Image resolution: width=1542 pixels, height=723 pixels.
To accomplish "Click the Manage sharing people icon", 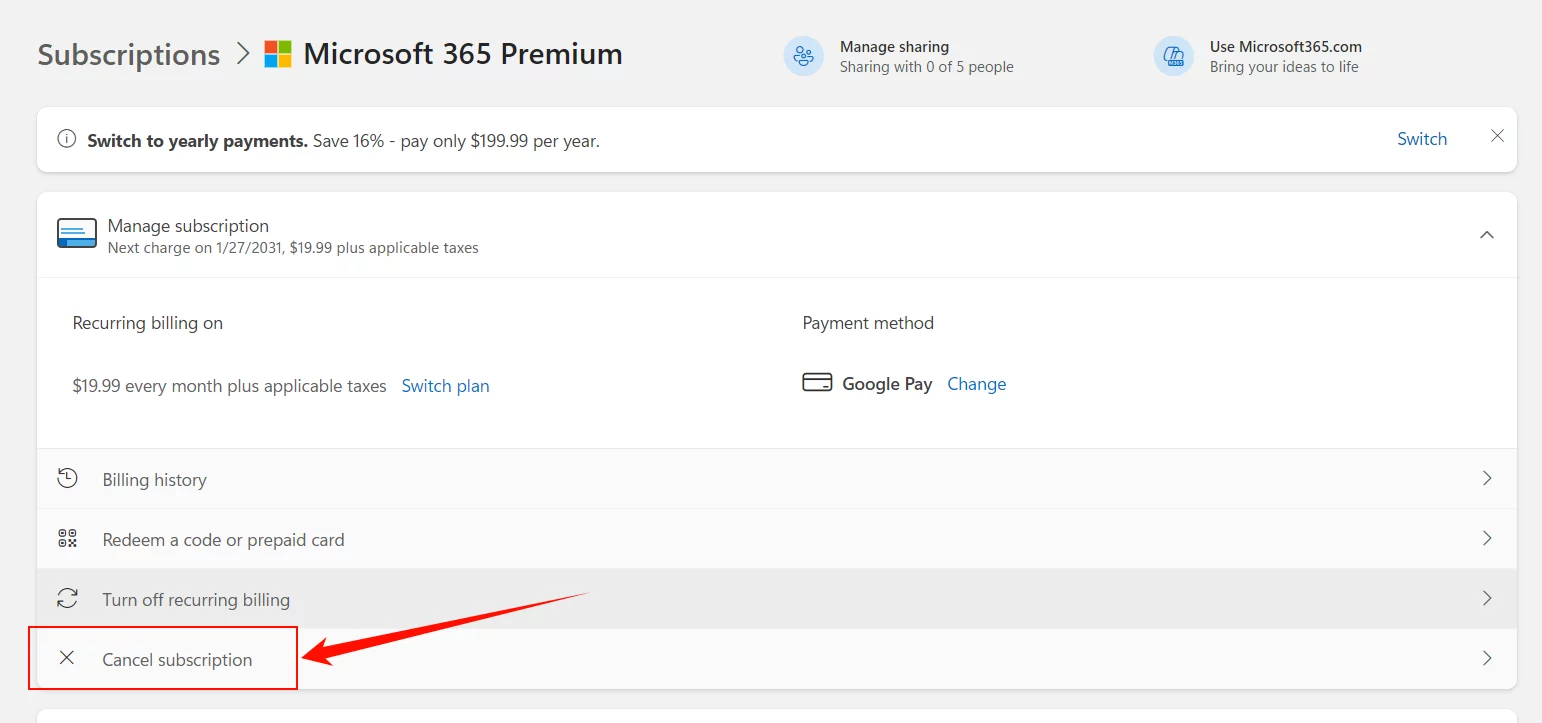I will (803, 56).
